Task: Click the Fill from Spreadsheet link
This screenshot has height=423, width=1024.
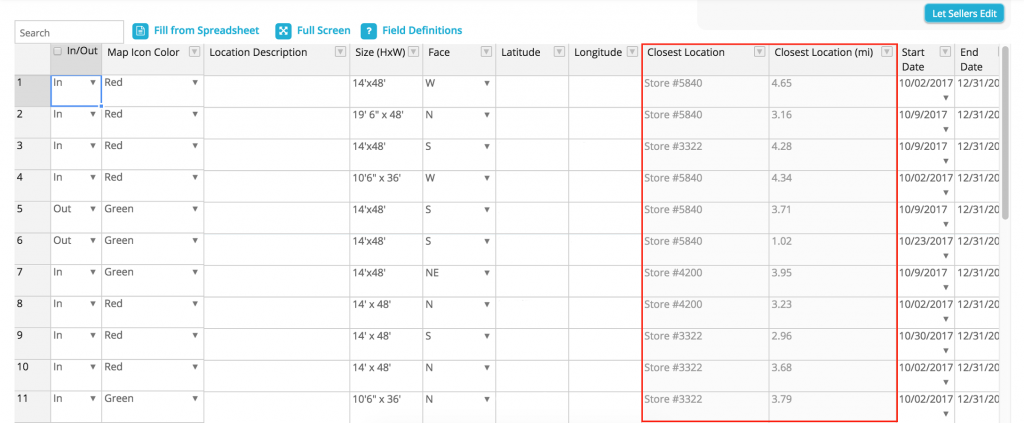Action: pos(206,30)
